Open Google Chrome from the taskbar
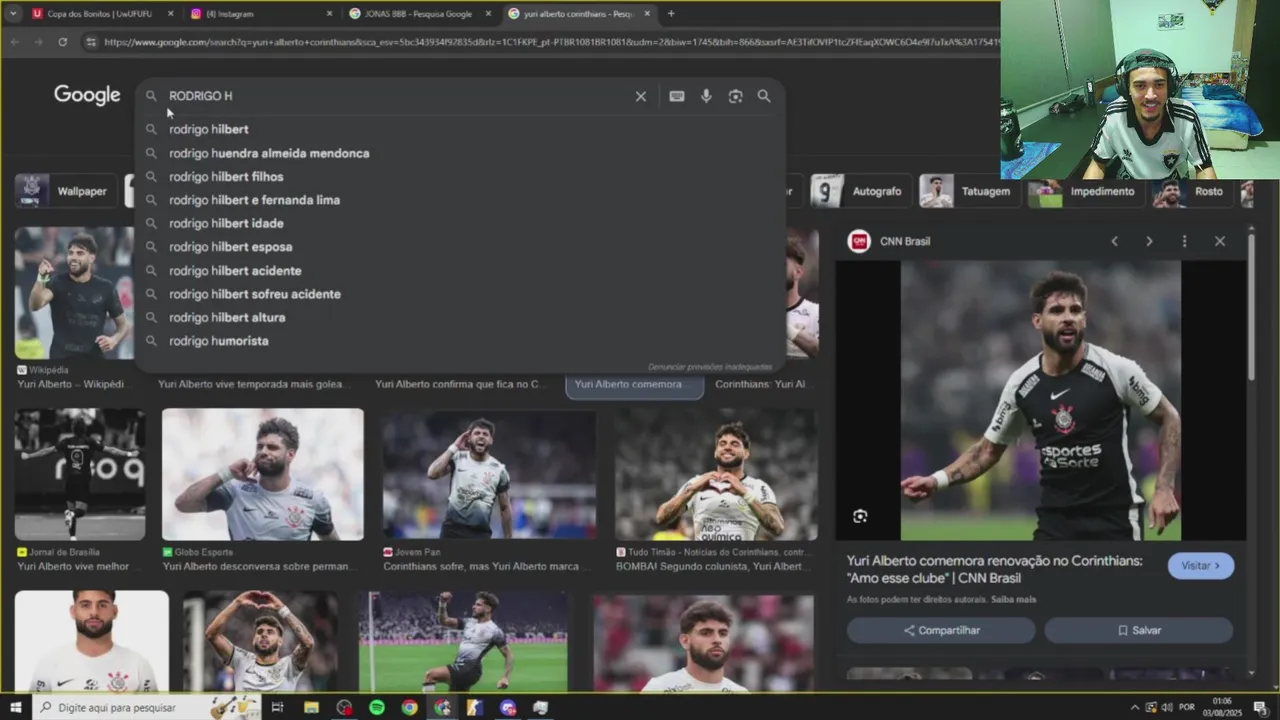Image resolution: width=1280 pixels, height=720 pixels. tap(409, 707)
